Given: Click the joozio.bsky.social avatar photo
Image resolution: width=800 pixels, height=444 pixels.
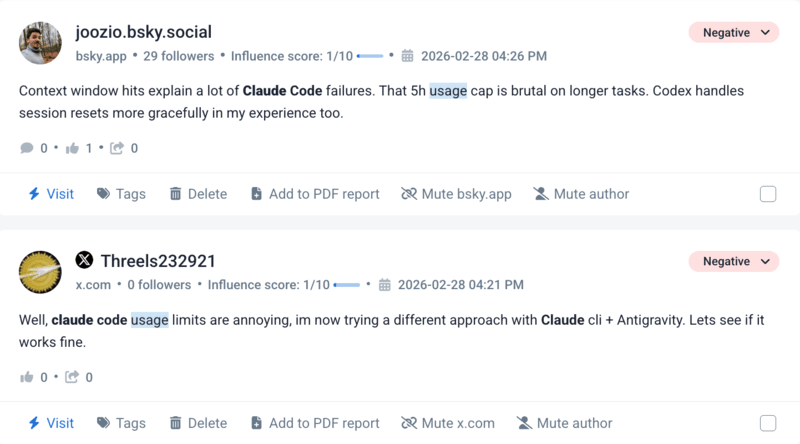Looking at the screenshot, I should tap(41, 43).
